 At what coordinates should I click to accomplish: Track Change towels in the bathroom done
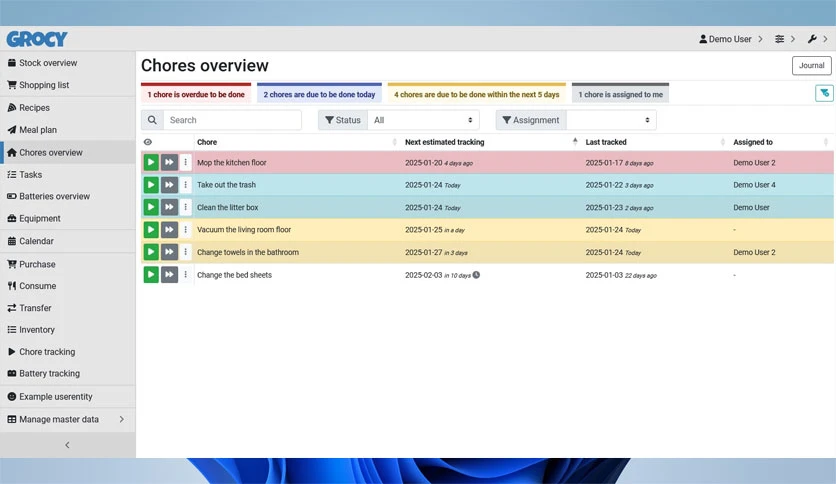click(x=151, y=252)
